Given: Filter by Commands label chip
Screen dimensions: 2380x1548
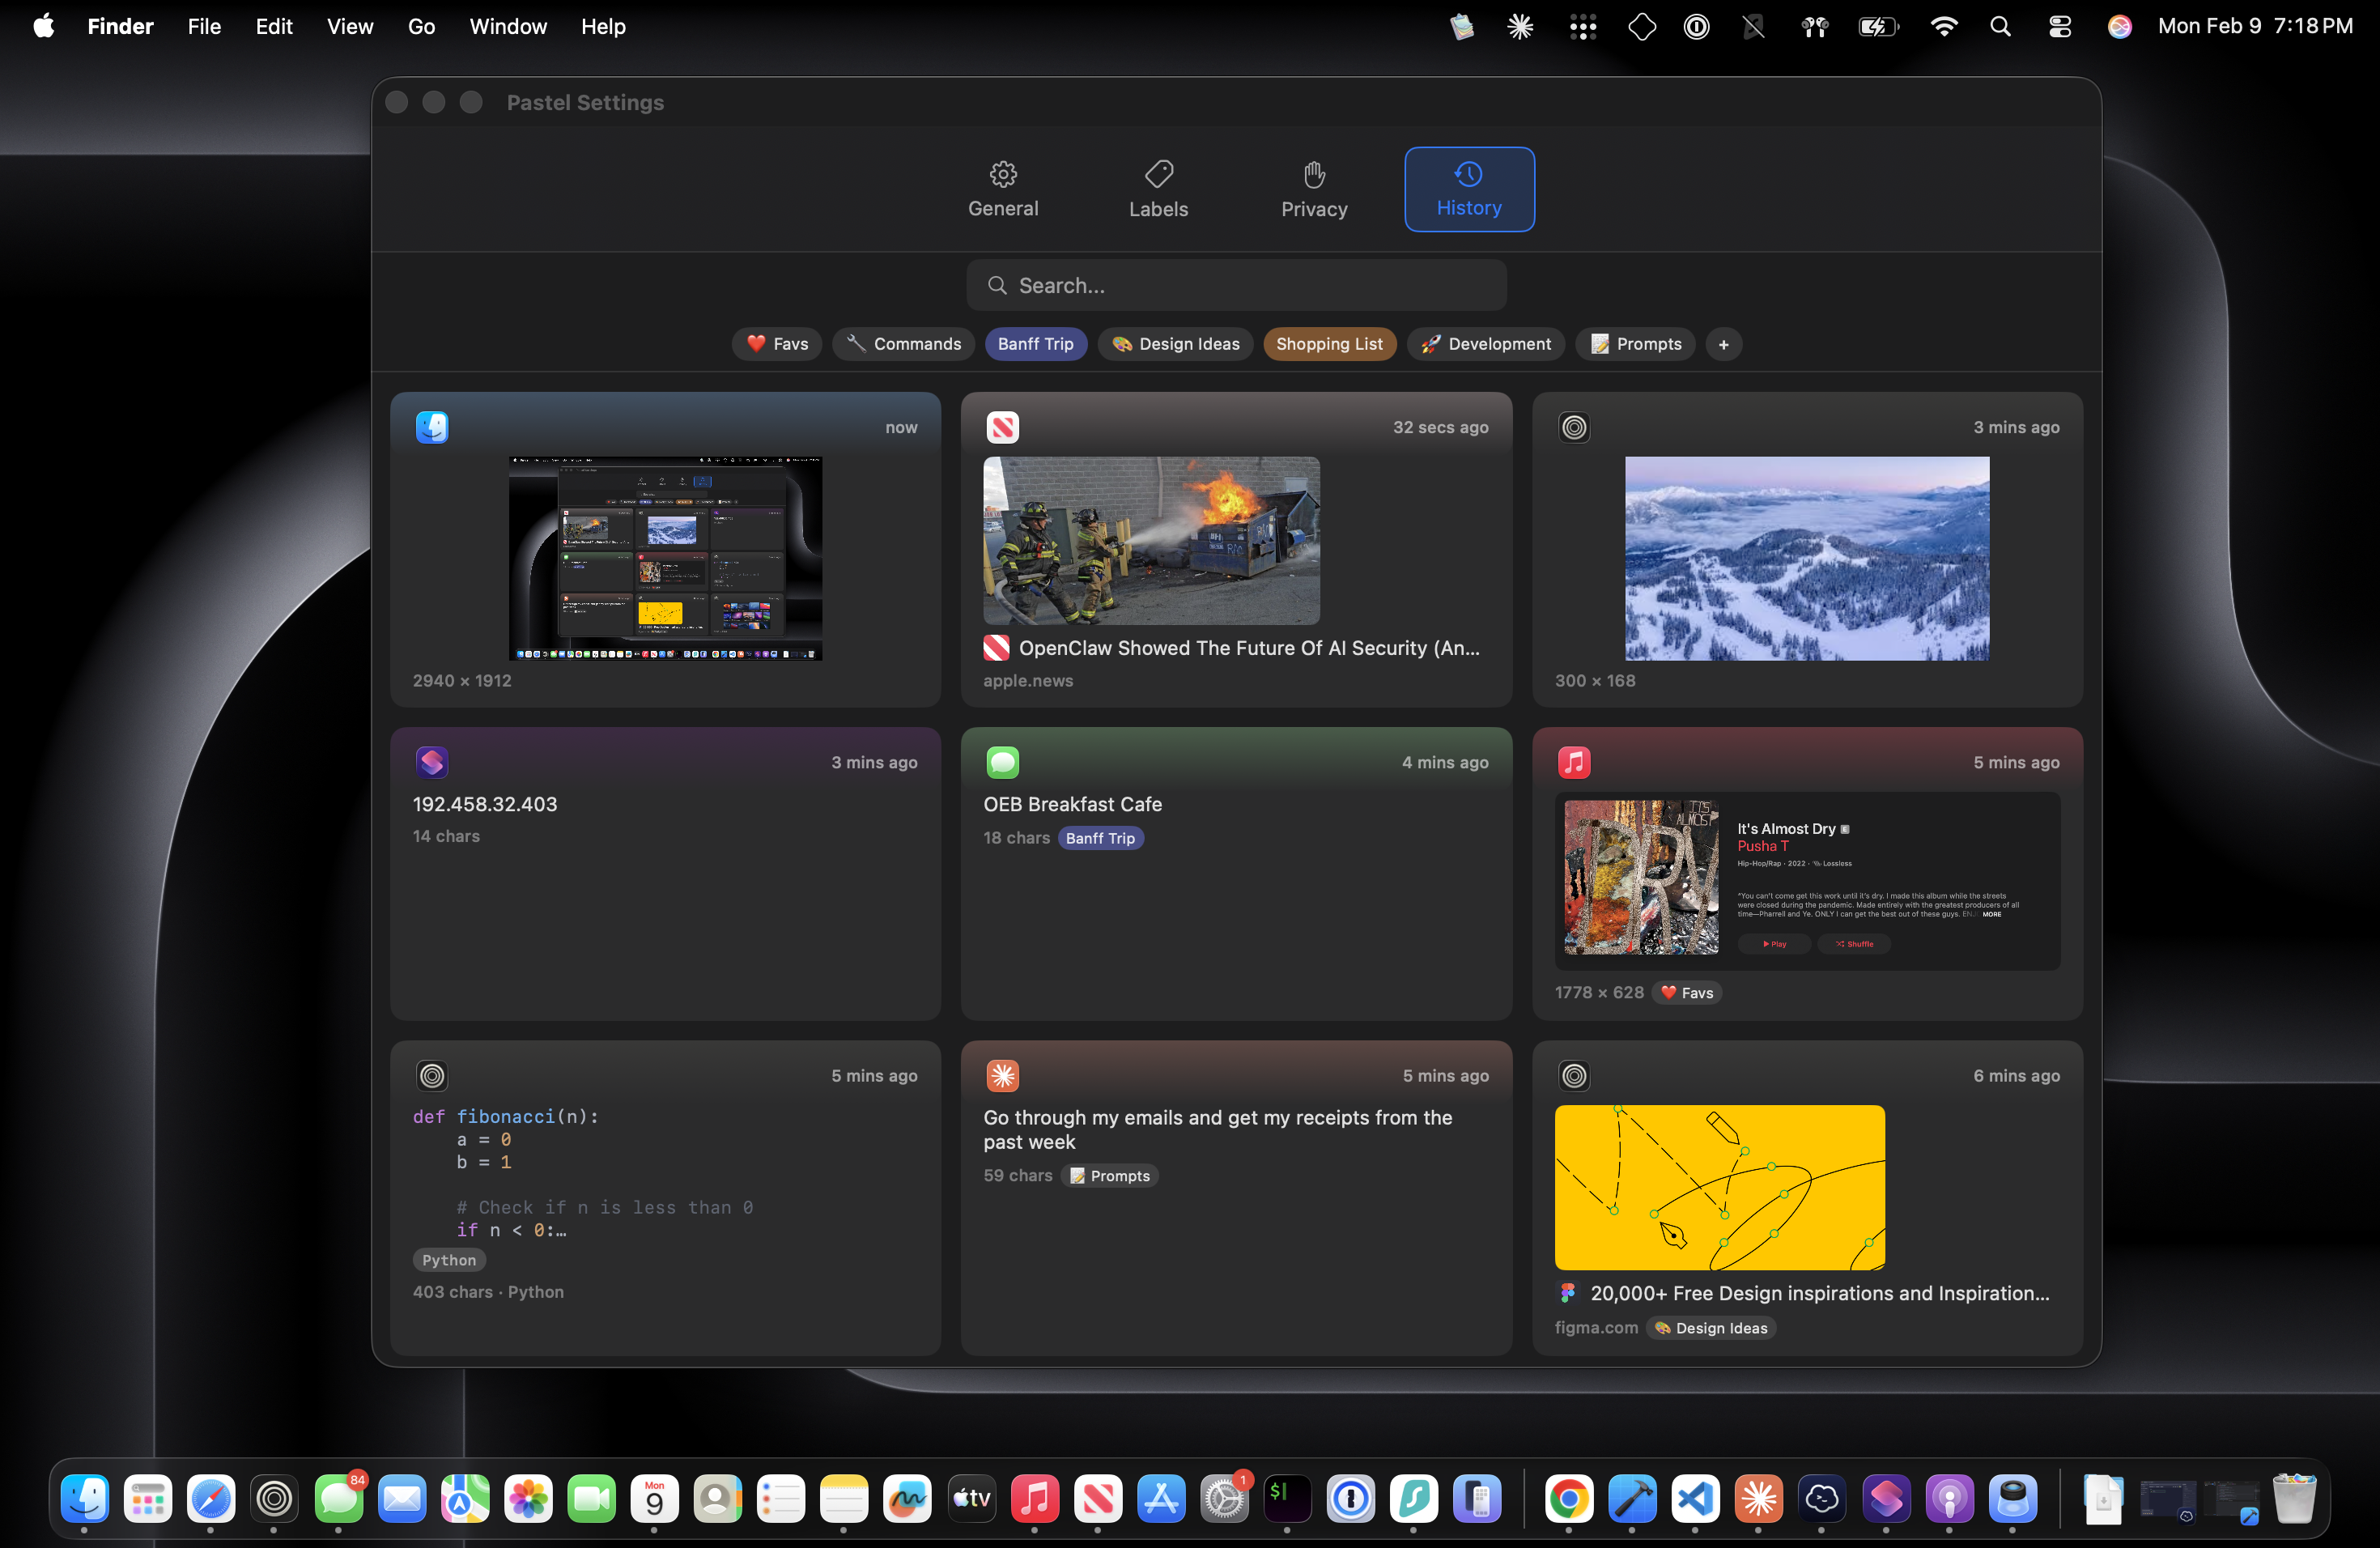Looking at the screenshot, I should point(903,344).
